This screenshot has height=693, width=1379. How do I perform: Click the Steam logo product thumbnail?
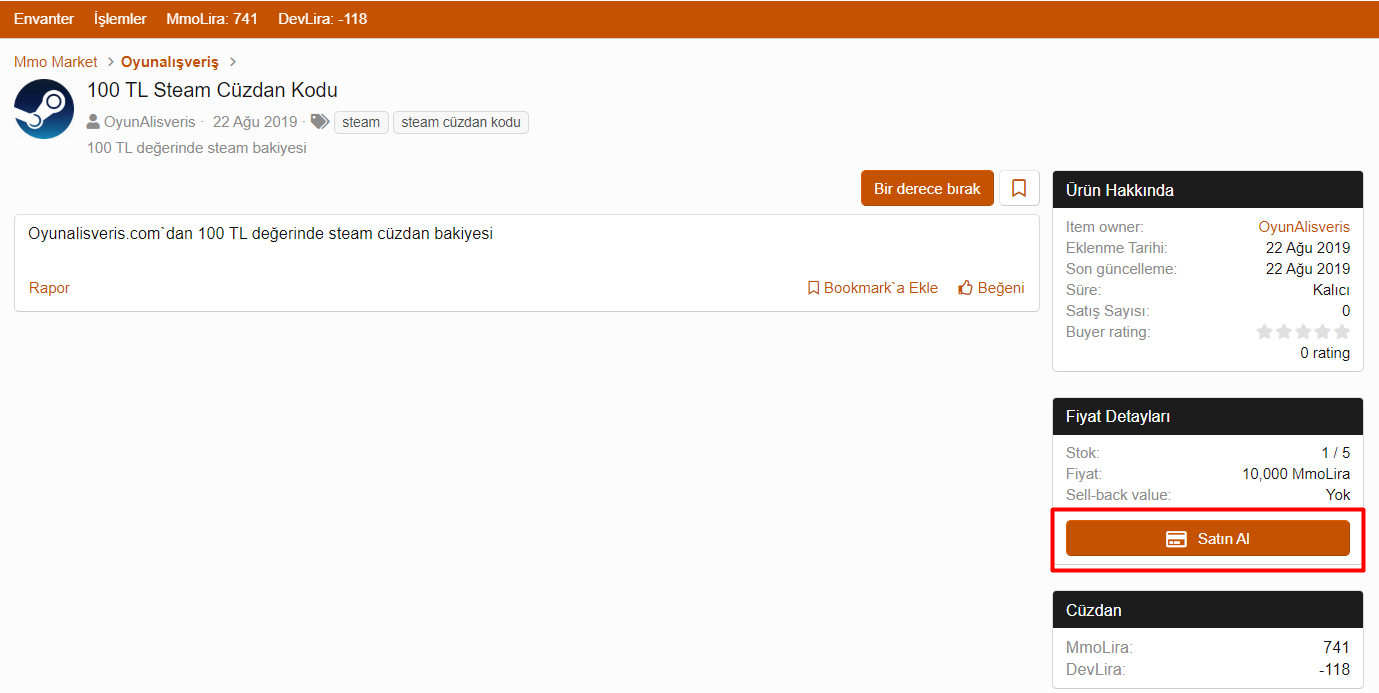[44, 109]
